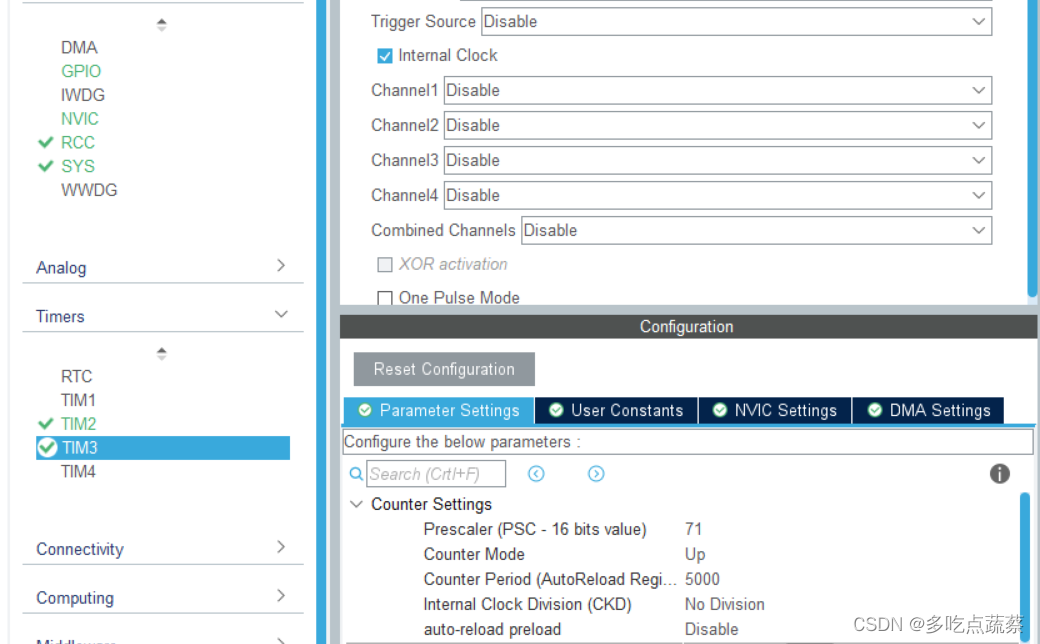Click auto-reload preload value Disable

click(711, 629)
